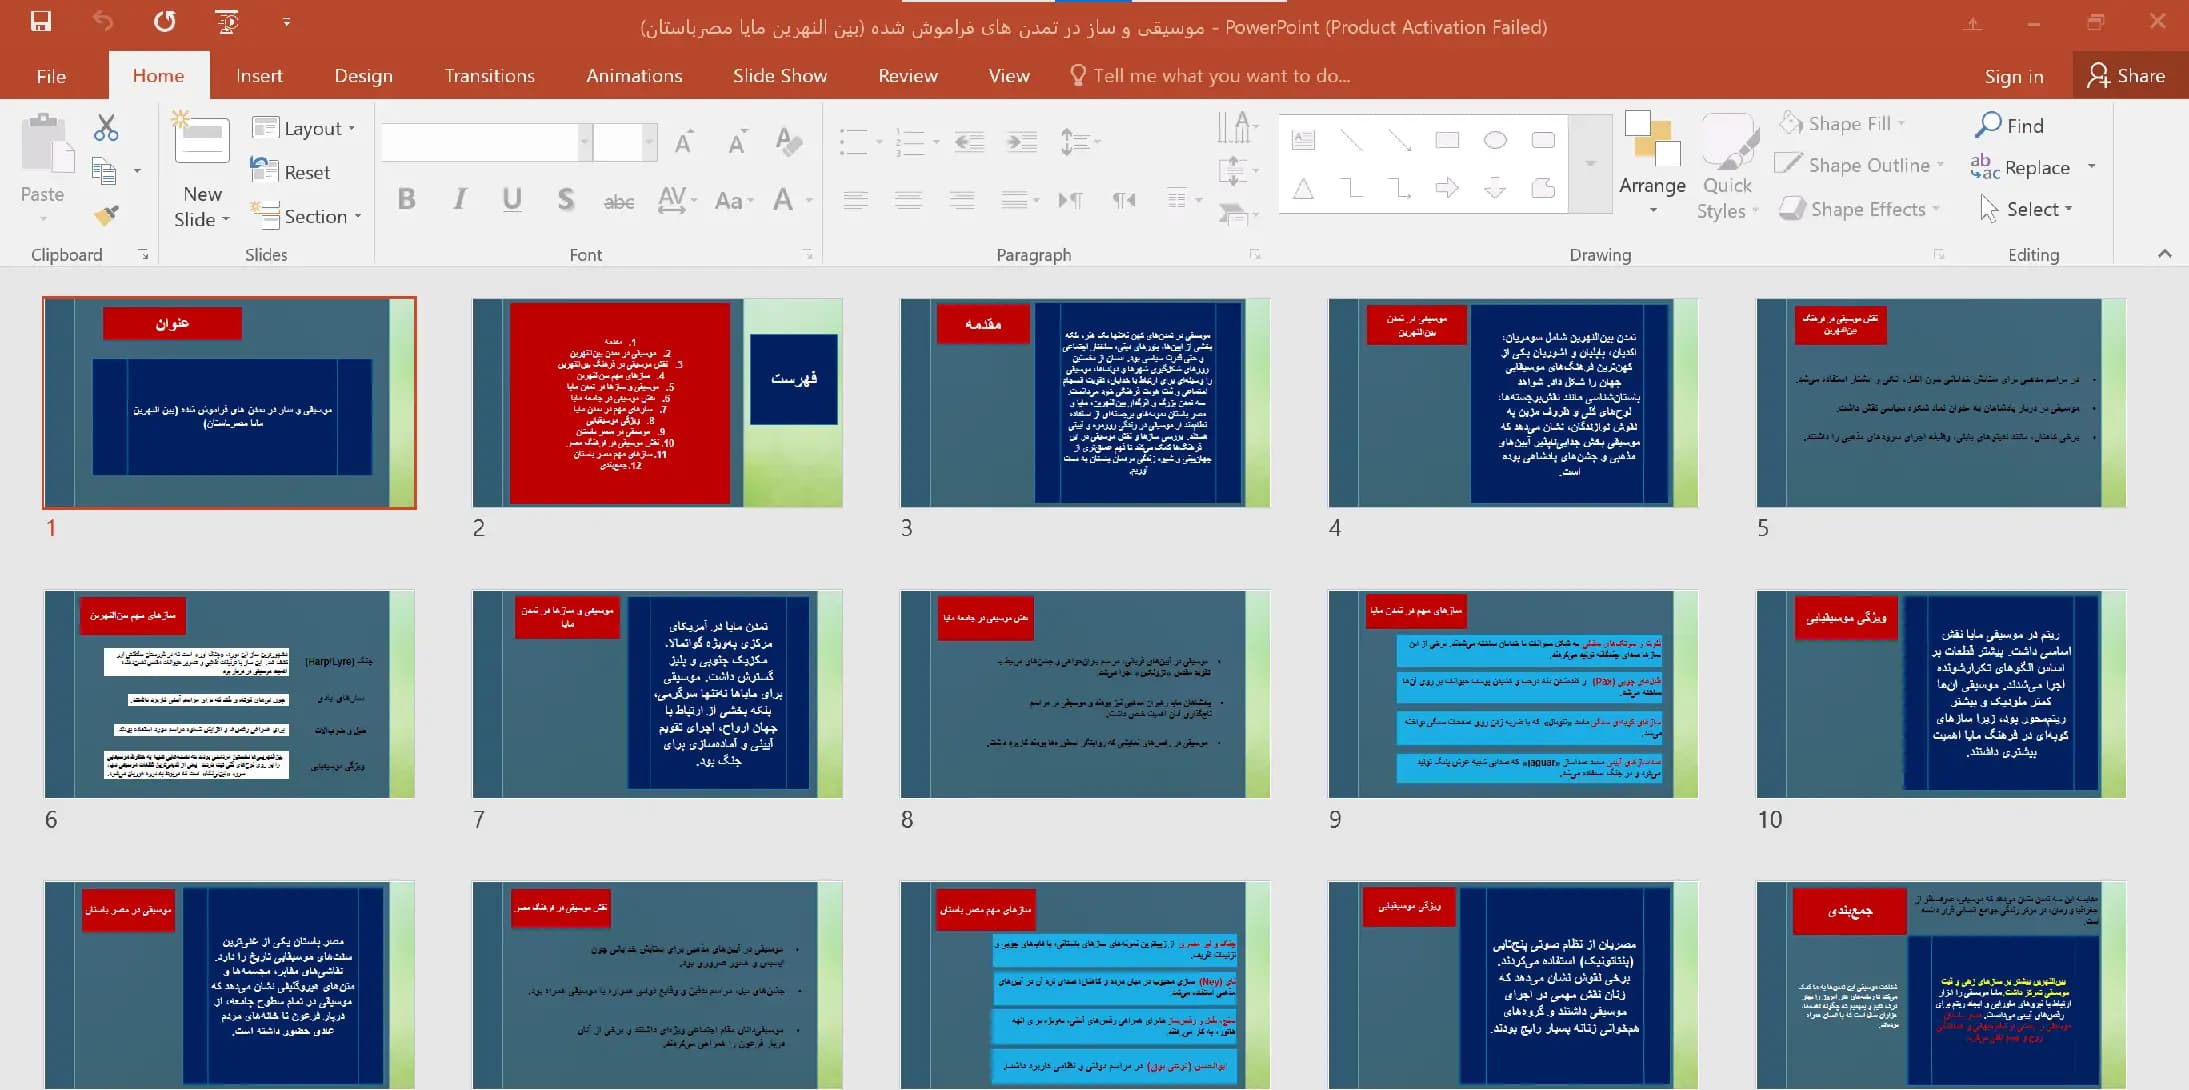Increase font size icon
2189x1090 pixels.
pos(684,143)
